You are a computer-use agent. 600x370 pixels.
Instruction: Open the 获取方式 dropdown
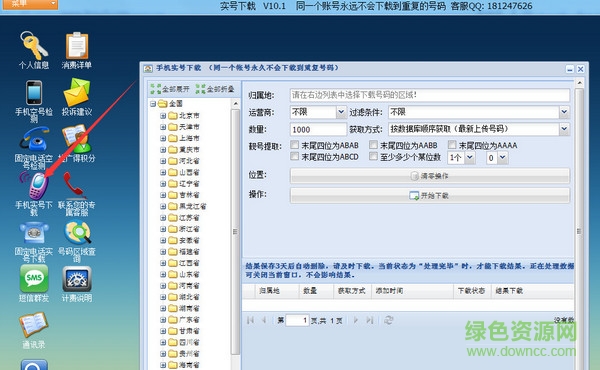click(564, 129)
